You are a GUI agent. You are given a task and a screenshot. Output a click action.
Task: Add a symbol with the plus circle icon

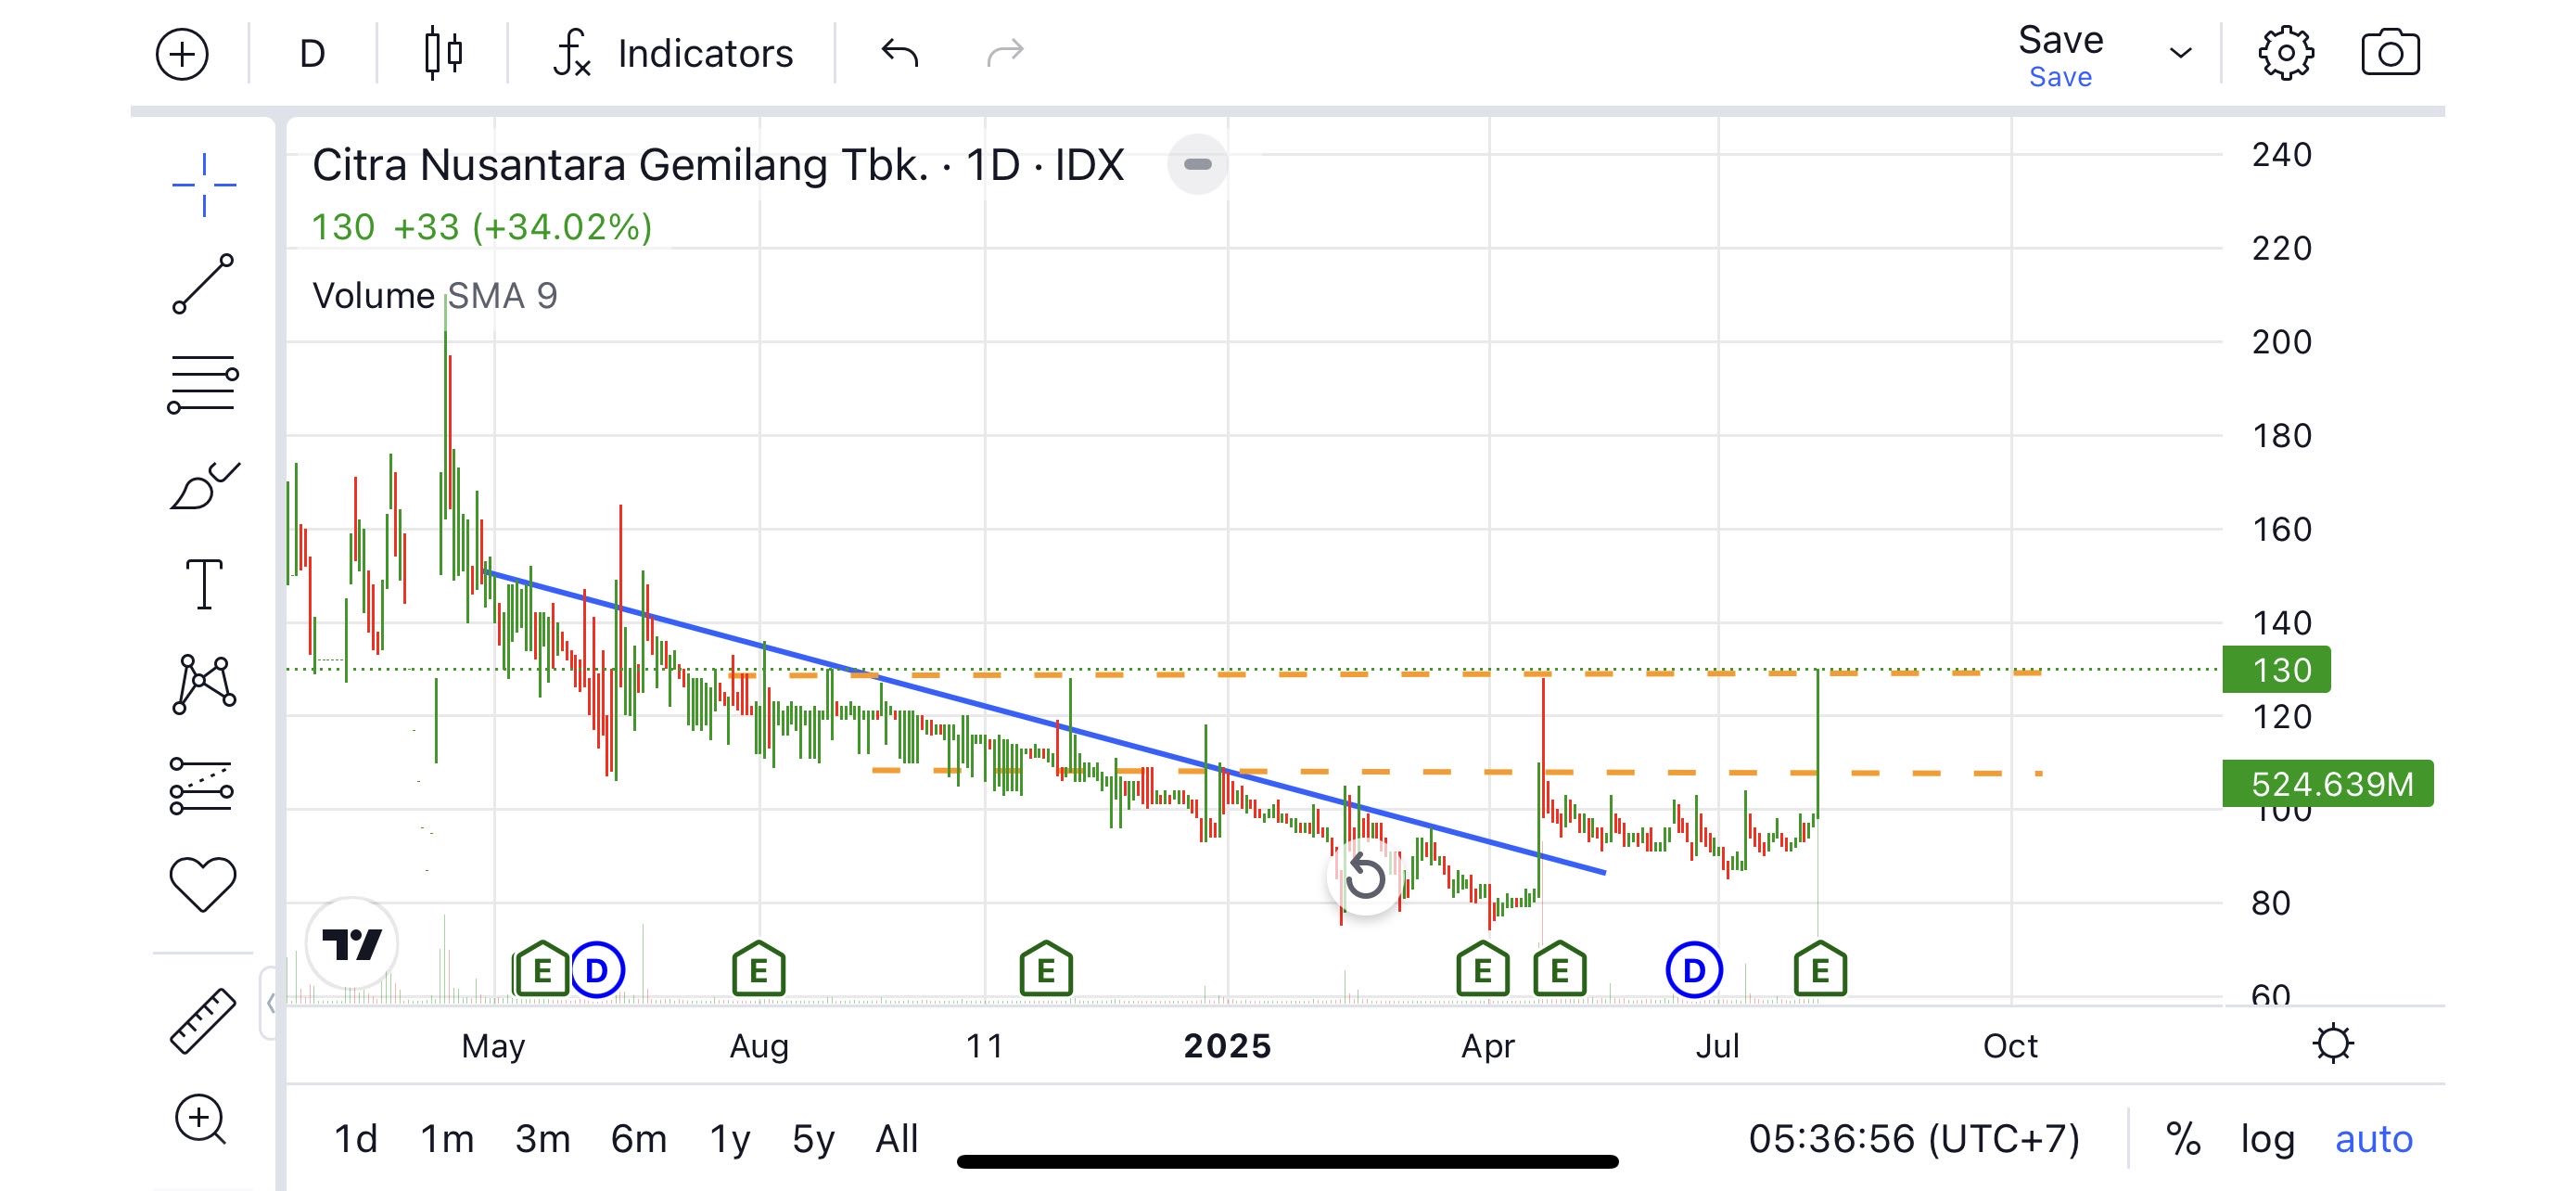click(182, 53)
